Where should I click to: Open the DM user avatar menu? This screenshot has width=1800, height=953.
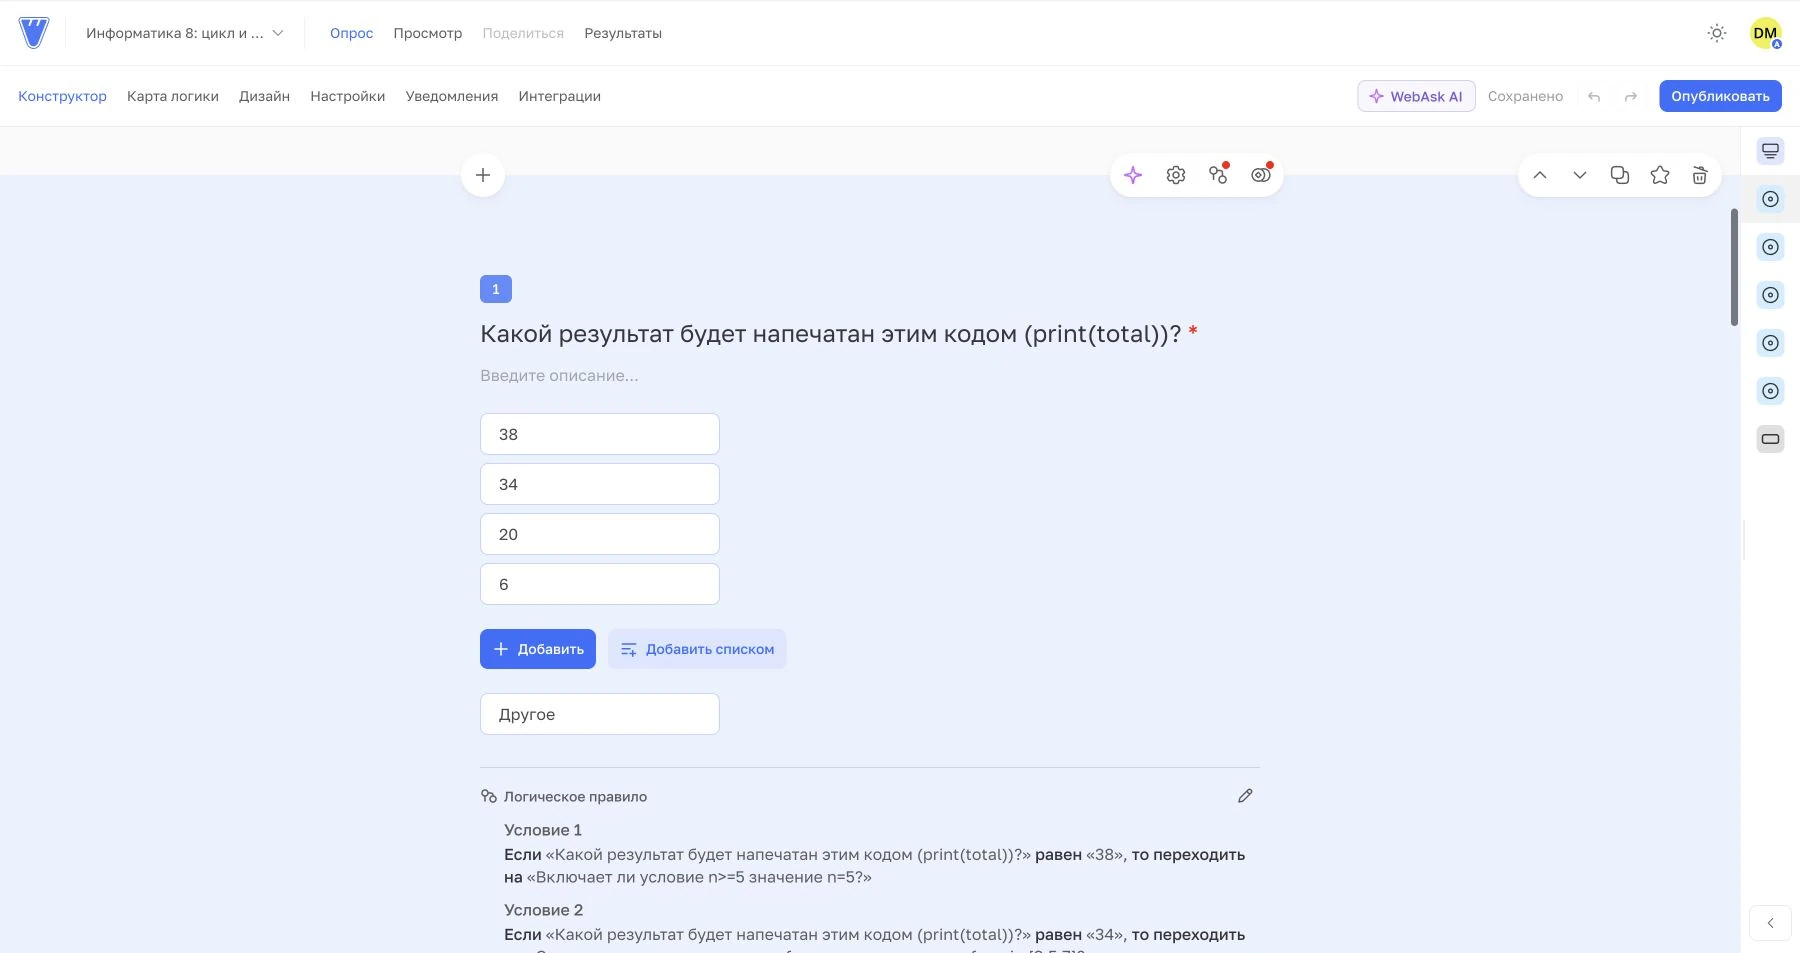(x=1765, y=33)
